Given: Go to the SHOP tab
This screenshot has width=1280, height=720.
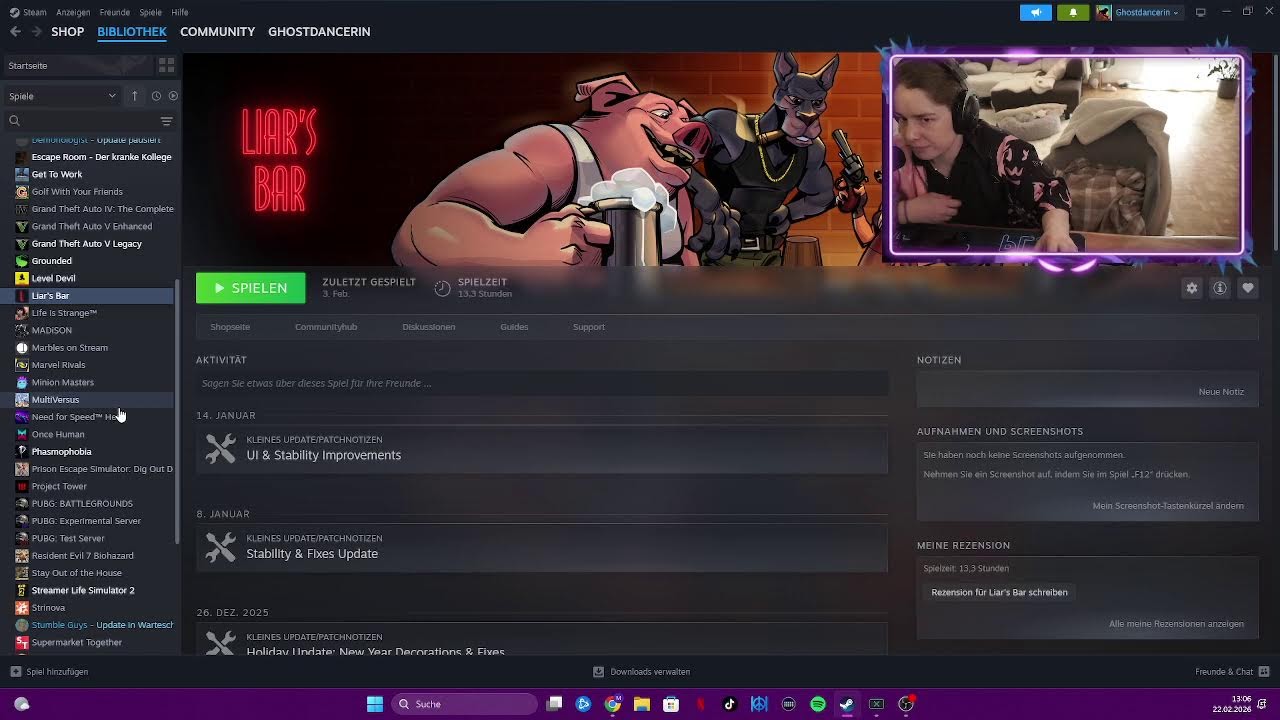Looking at the screenshot, I should [x=68, y=32].
